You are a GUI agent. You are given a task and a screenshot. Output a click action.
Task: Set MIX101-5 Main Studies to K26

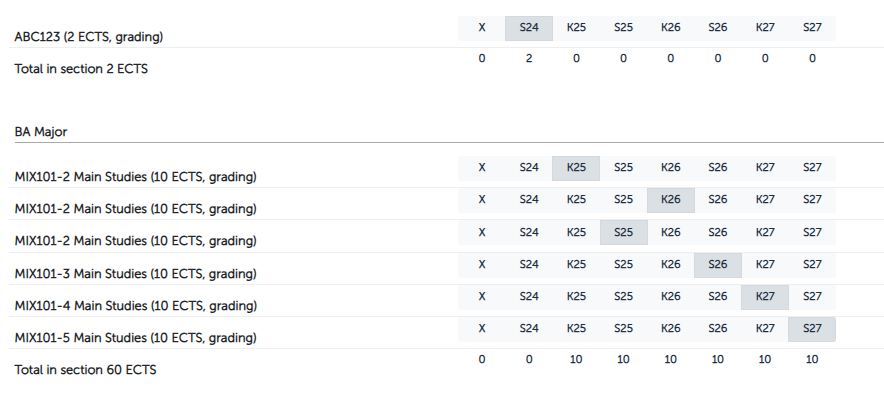point(671,329)
